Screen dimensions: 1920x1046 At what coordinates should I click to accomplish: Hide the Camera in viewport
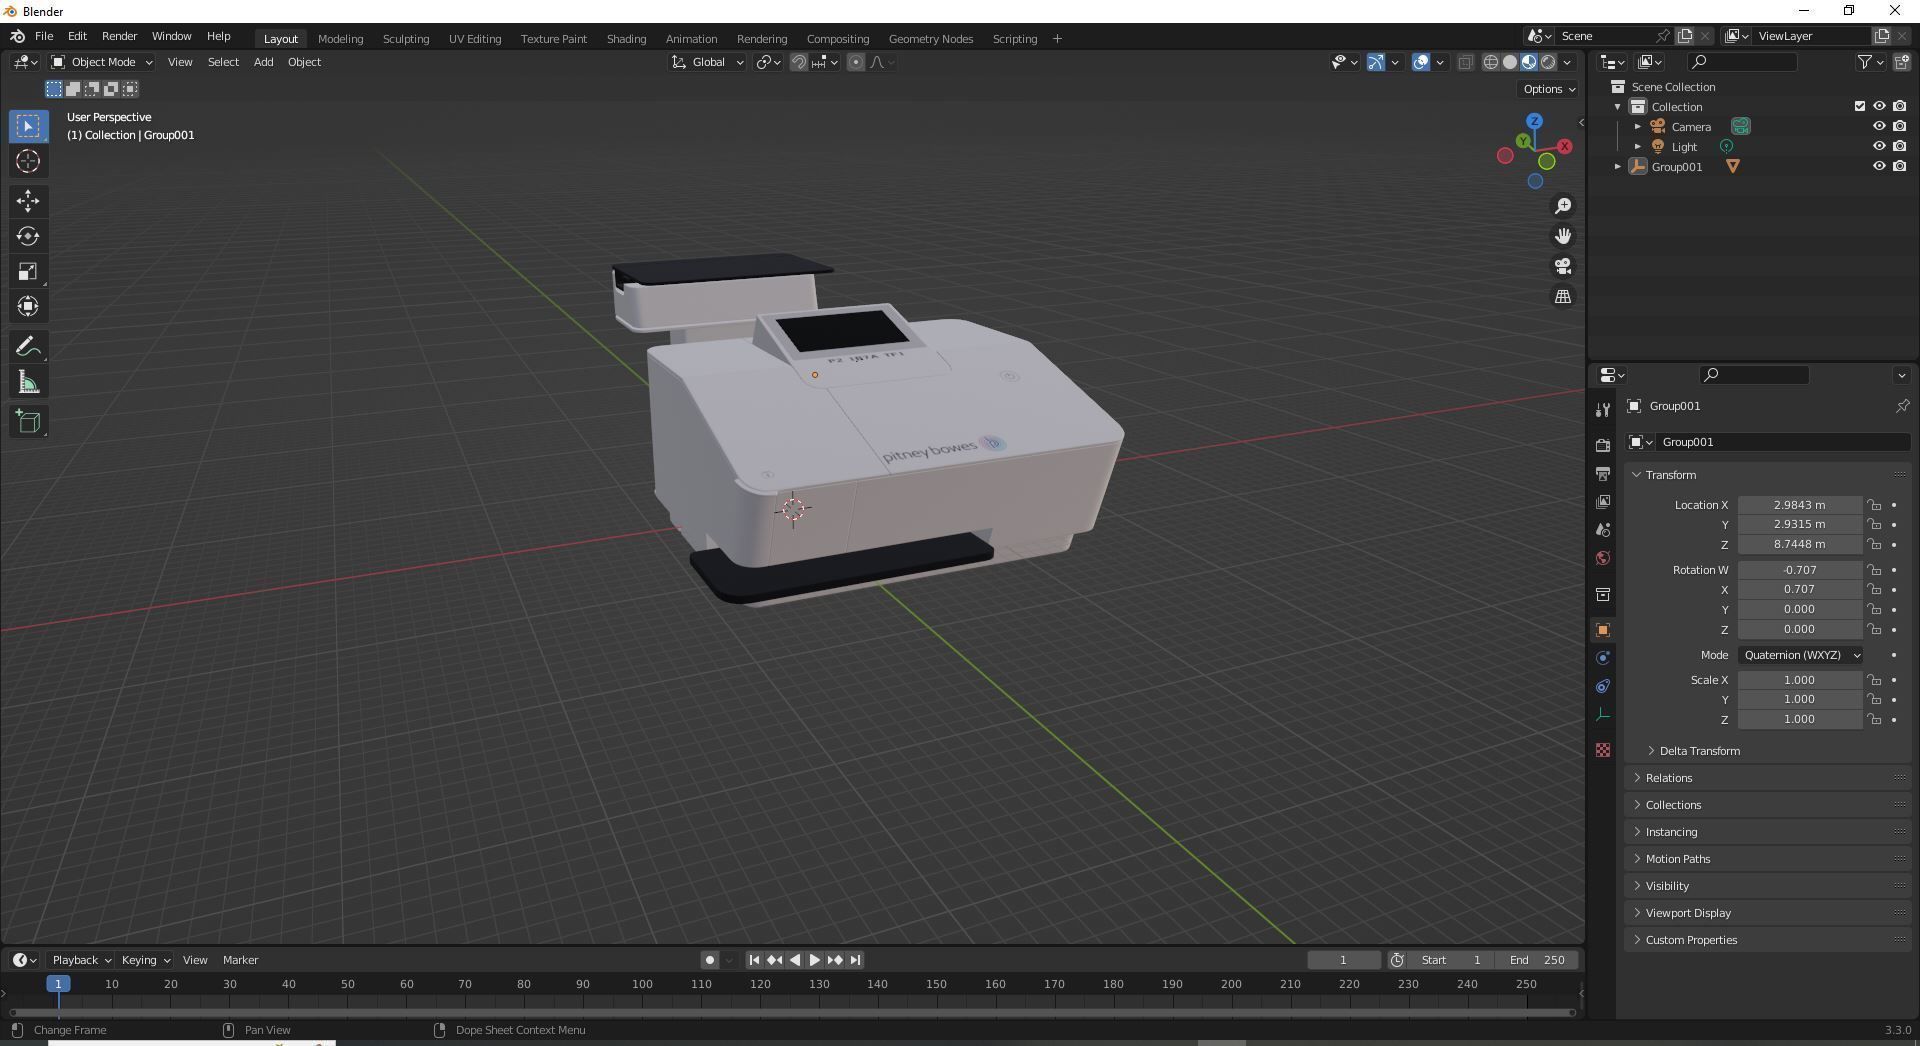coord(1879,127)
